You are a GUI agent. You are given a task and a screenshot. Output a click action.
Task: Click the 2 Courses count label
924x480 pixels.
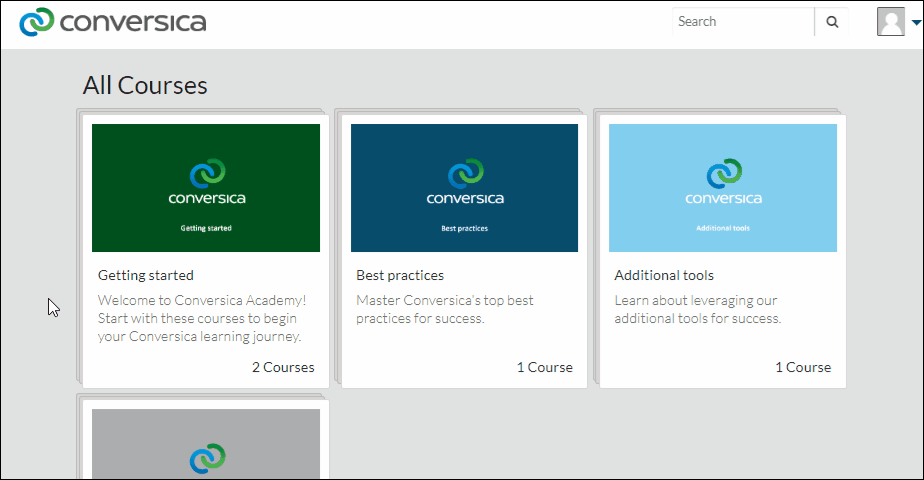coord(283,367)
